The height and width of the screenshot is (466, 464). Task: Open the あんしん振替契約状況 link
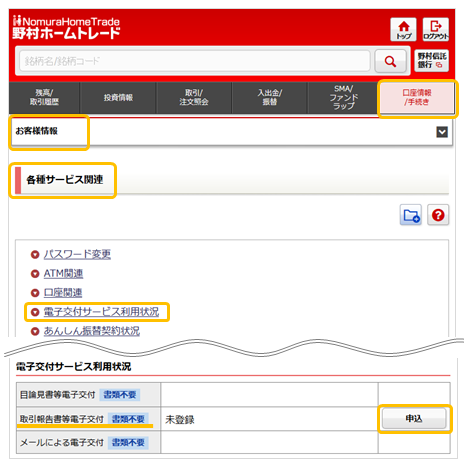pos(92,331)
